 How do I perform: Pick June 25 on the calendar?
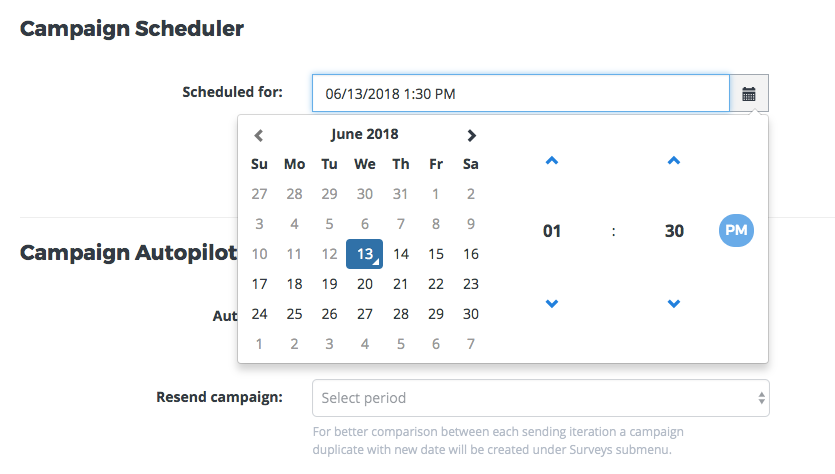click(x=294, y=314)
